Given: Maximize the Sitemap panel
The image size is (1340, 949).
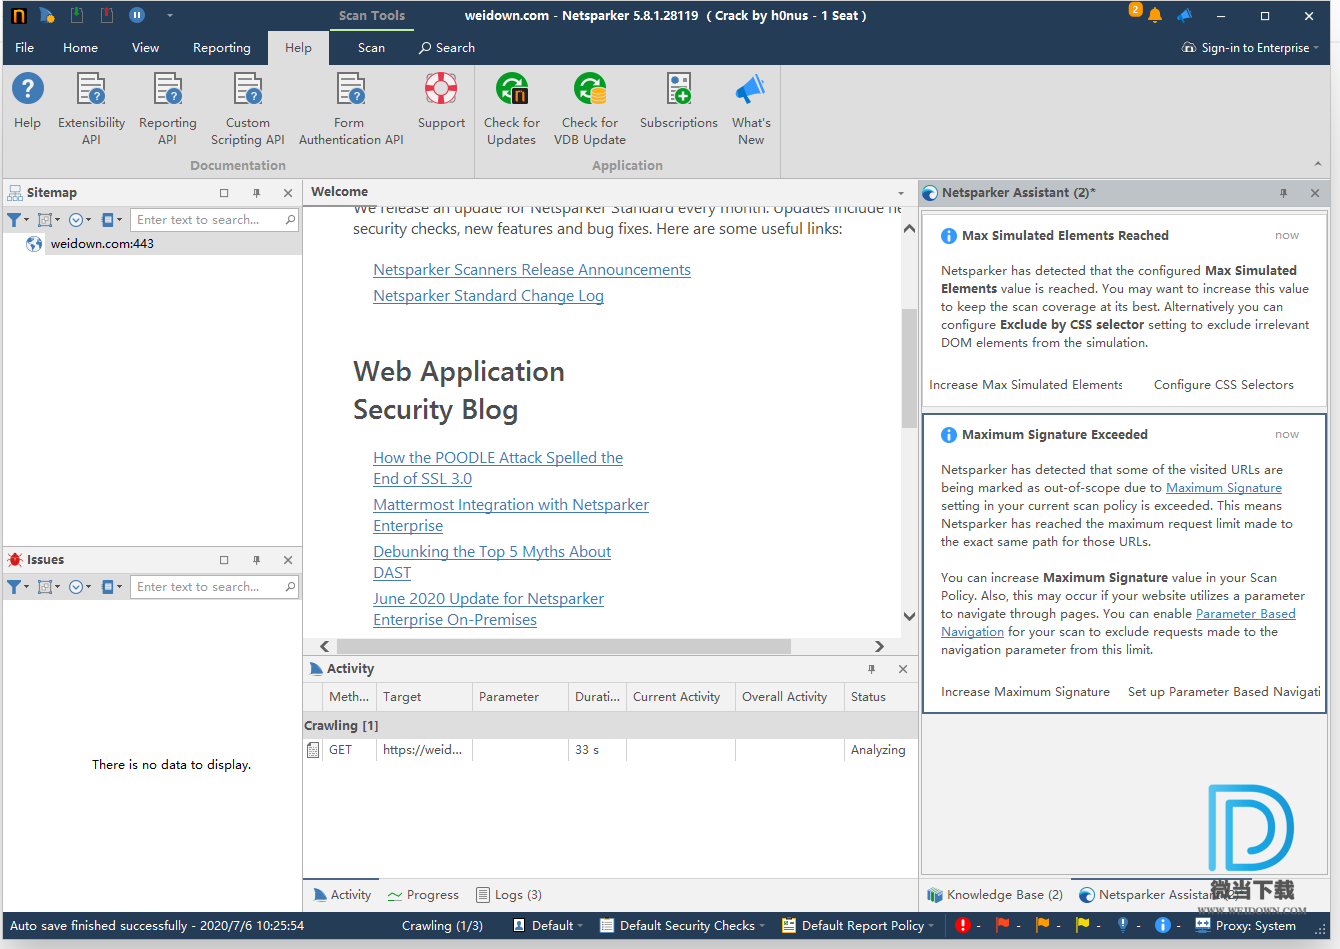Looking at the screenshot, I should pos(224,193).
